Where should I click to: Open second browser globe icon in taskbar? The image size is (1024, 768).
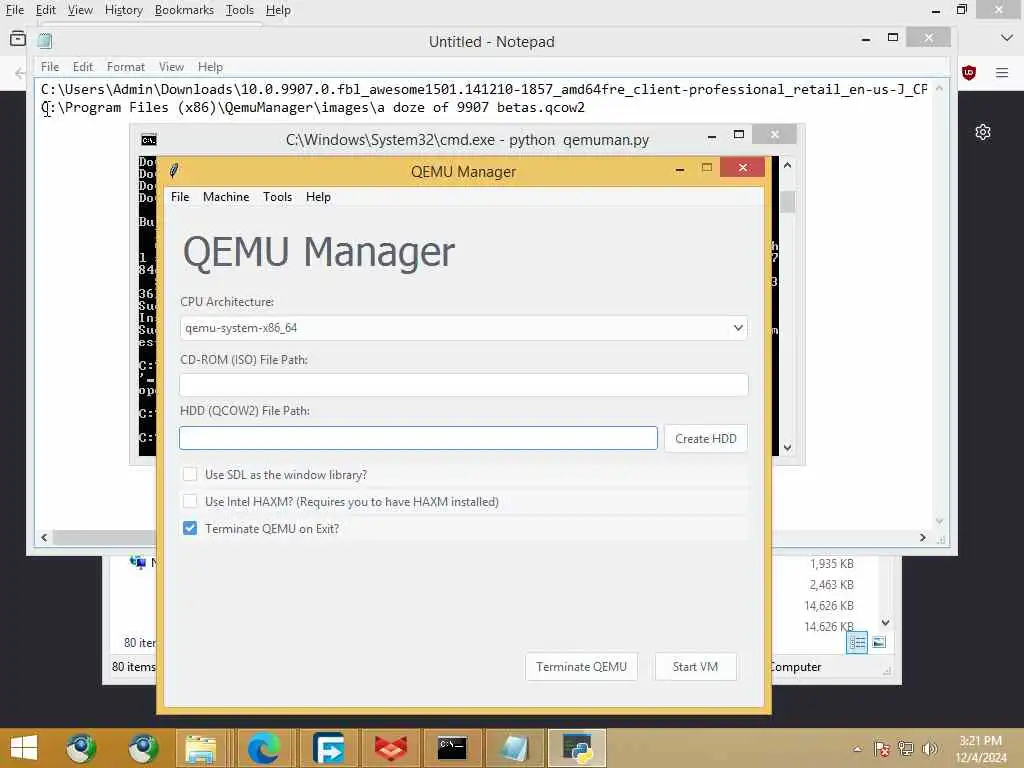143,748
